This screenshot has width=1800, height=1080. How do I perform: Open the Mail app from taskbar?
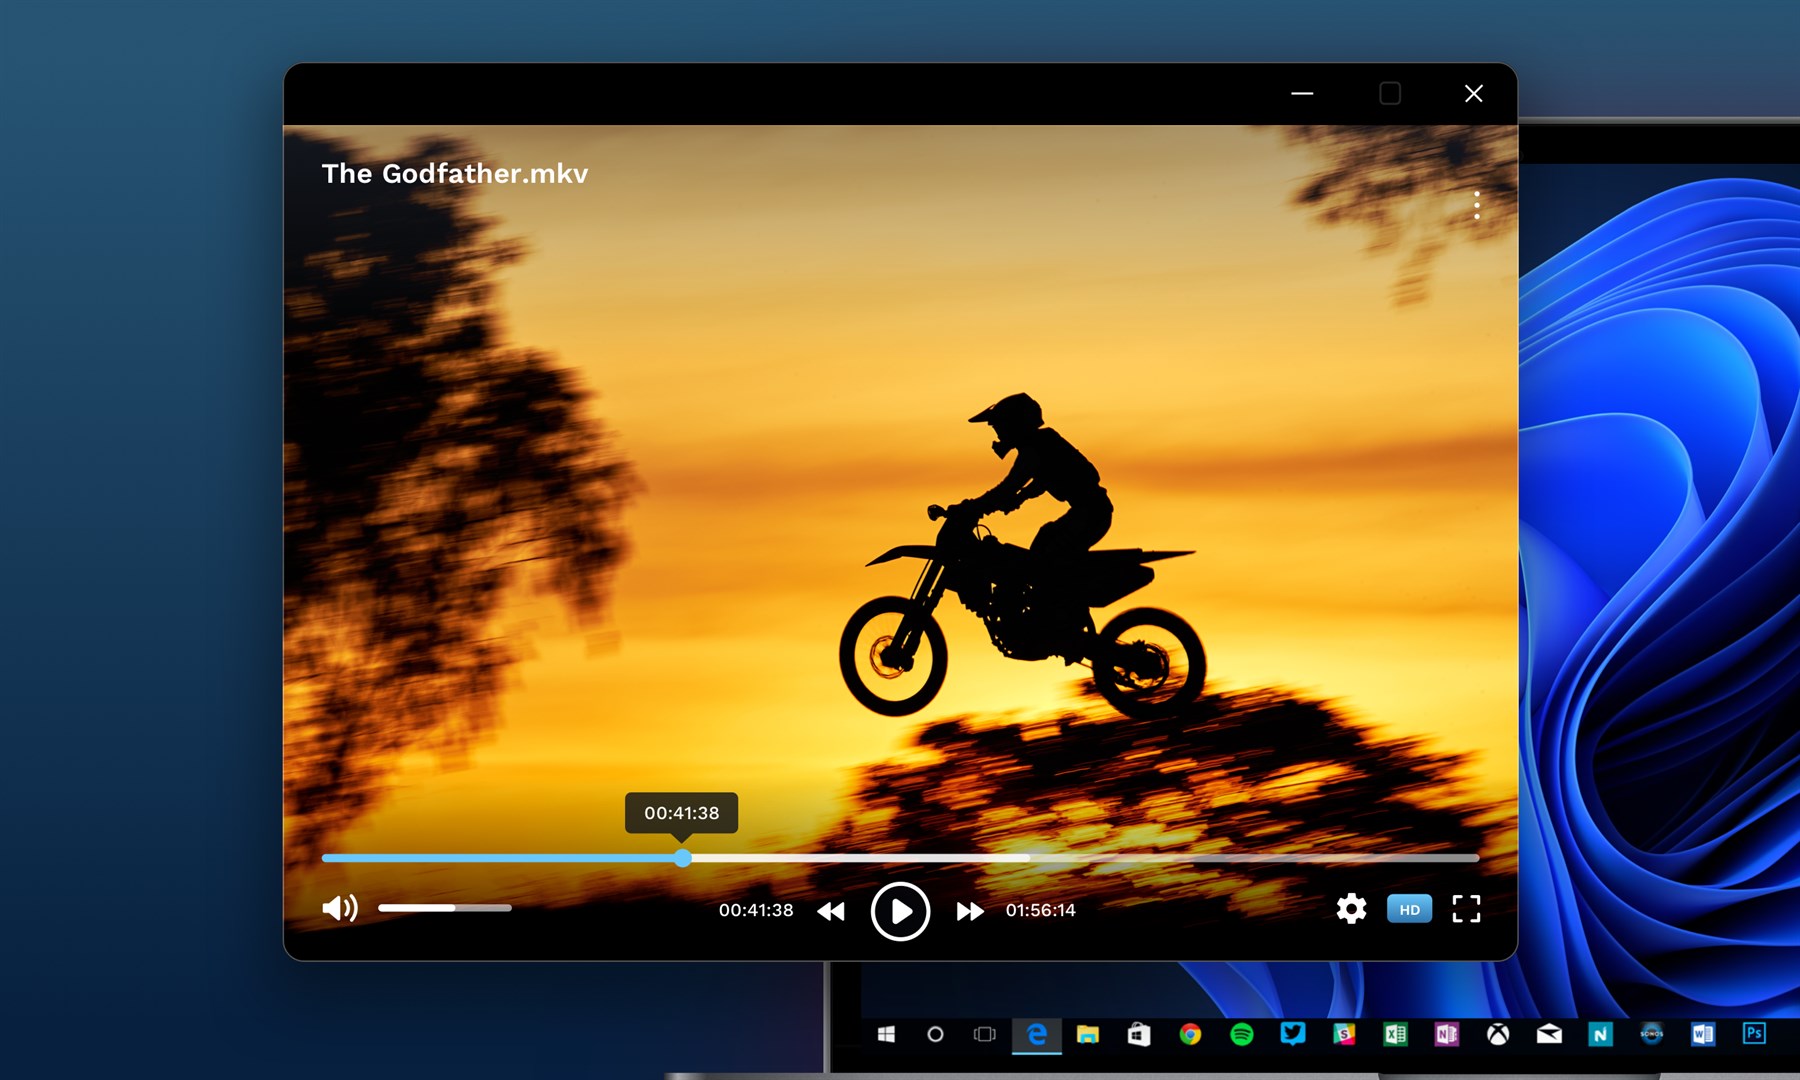[1549, 1034]
